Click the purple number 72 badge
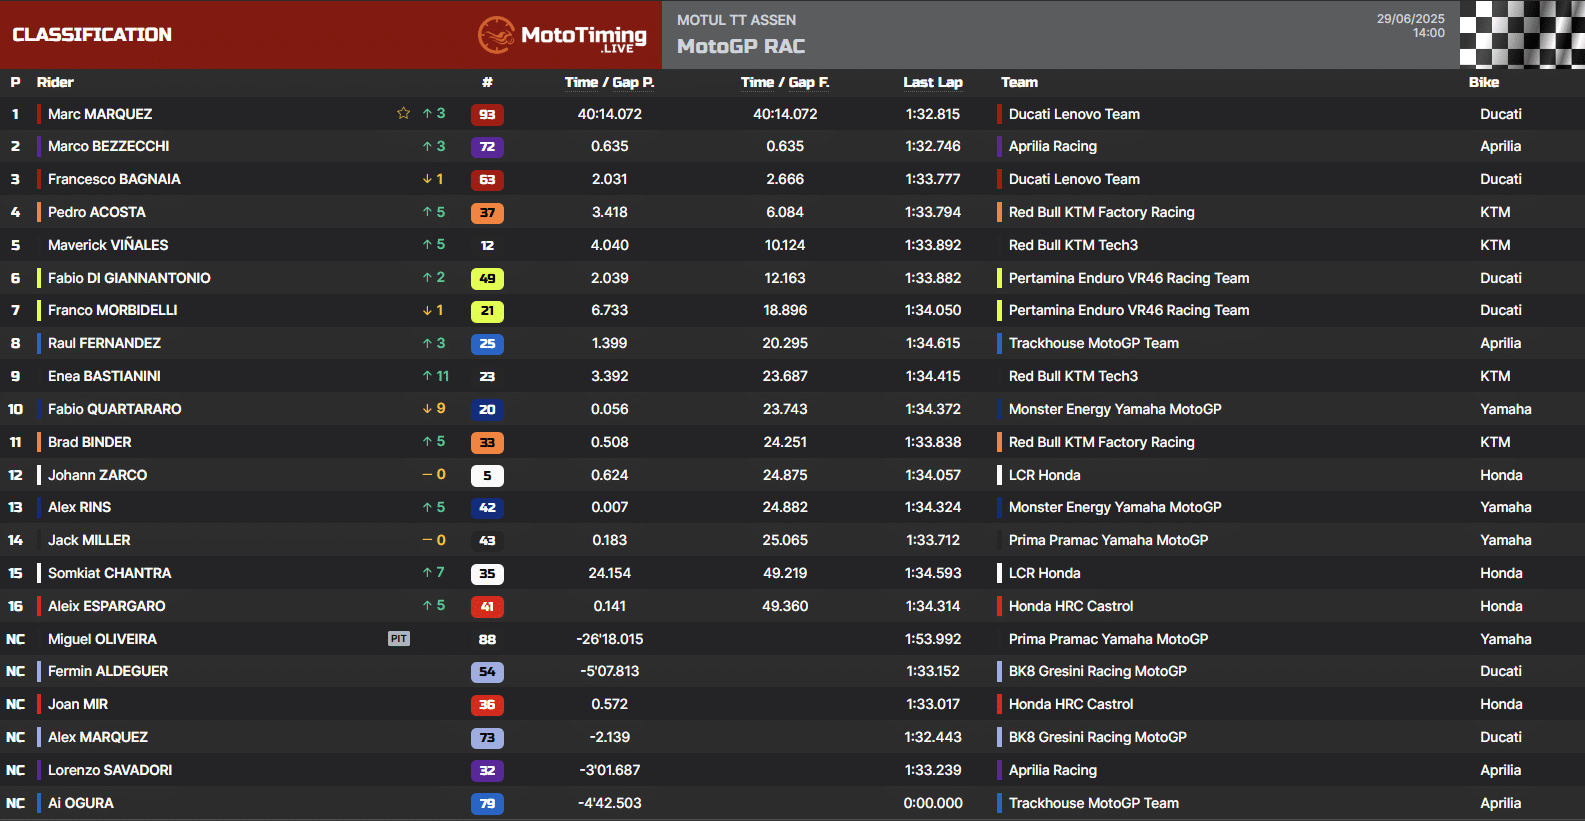This screenshot has width=1585, height=821. pos(487,147)
